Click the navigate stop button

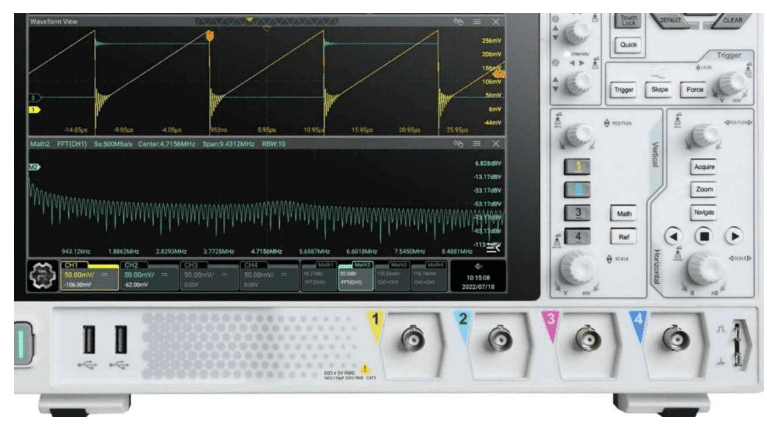(x=704, y=237)
